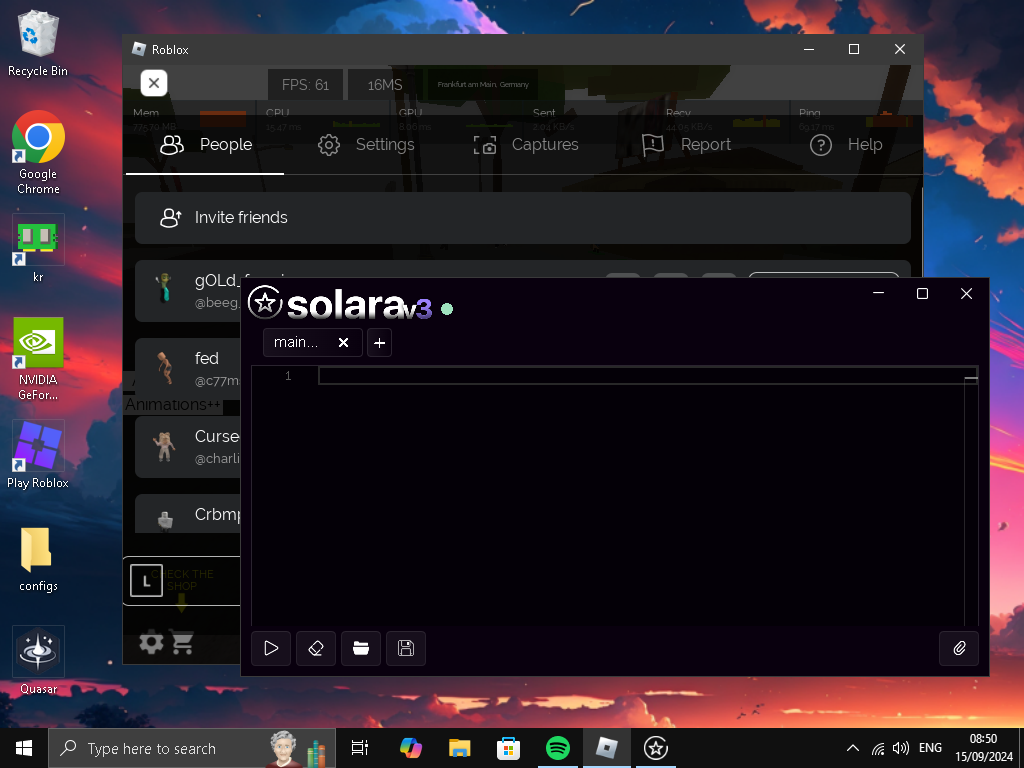Save the script with the floppy disk icon
This screenshot has width=1024, height=768.
406,648
